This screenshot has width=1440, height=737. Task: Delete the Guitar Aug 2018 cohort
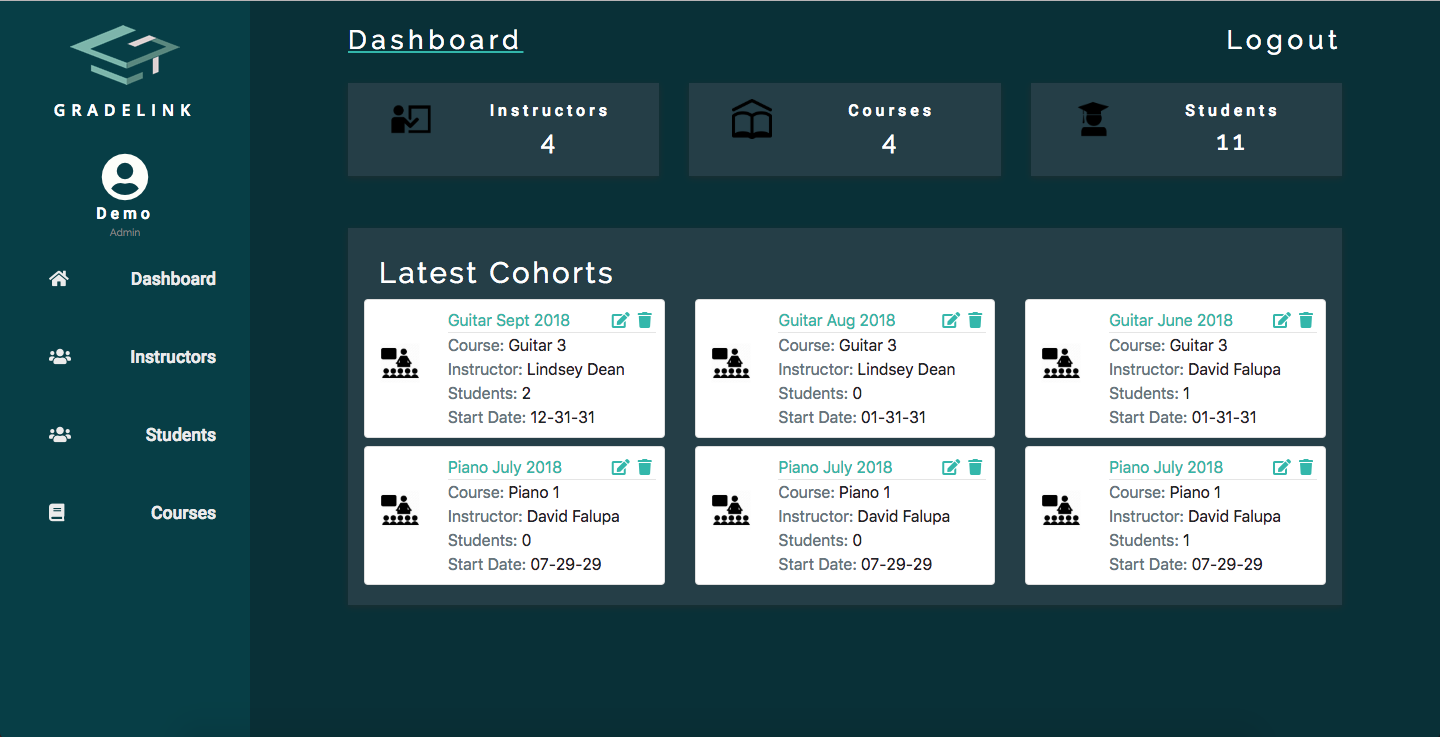pos(976,320)
